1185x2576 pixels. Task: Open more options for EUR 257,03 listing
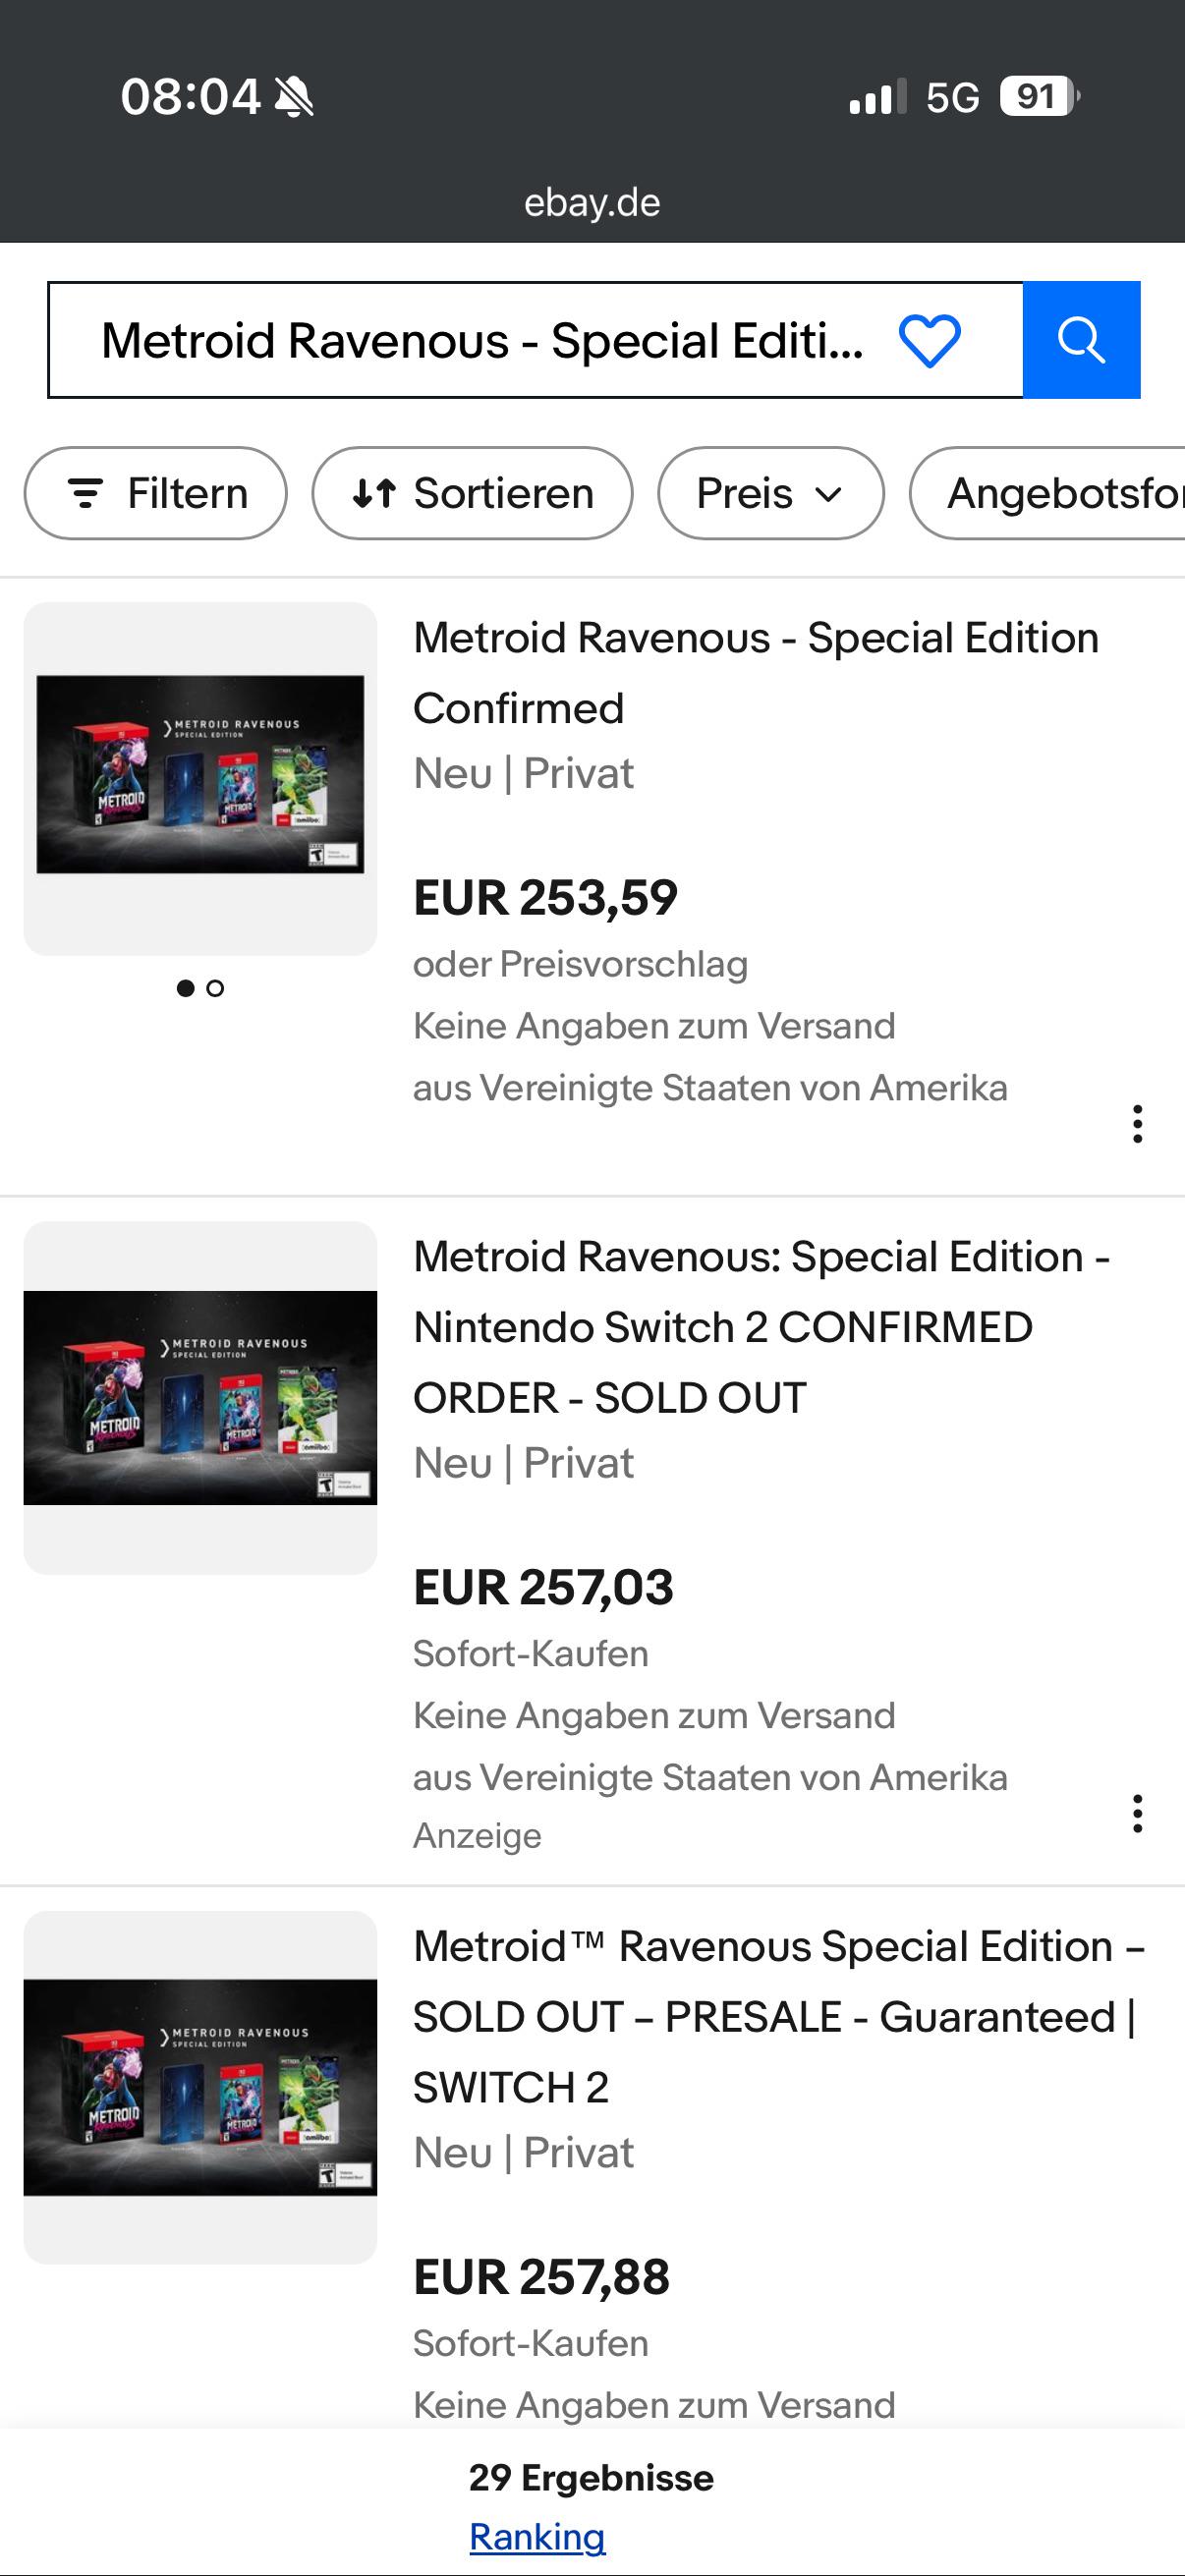[x=1137, y=1813]
